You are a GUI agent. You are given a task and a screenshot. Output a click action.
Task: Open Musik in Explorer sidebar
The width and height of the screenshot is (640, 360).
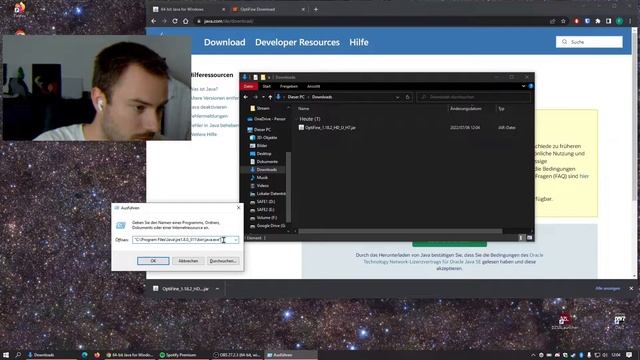262,178
